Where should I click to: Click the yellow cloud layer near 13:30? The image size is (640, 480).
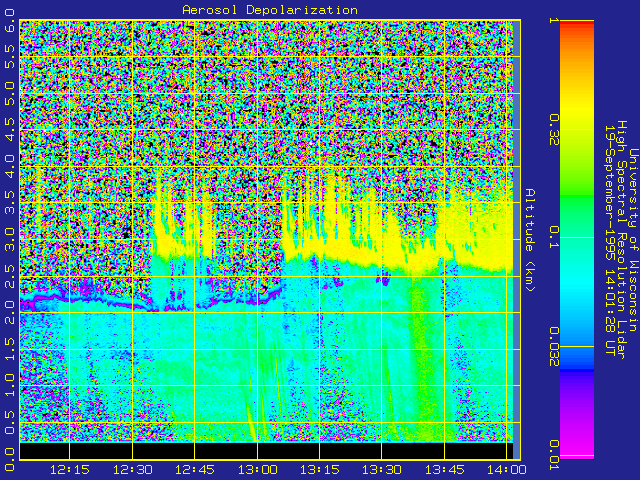tap(384, 255)
